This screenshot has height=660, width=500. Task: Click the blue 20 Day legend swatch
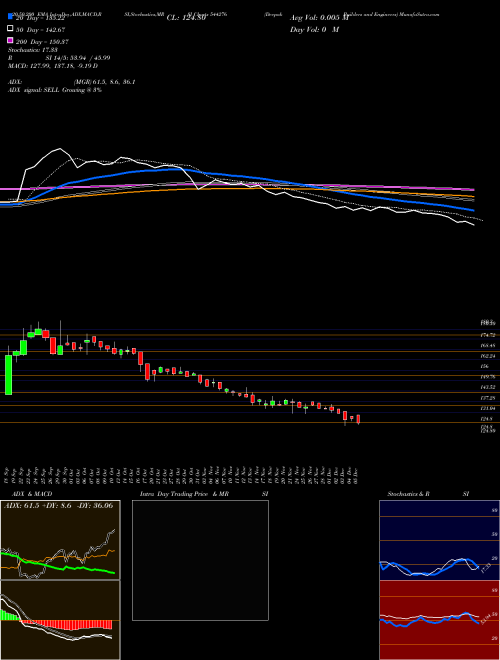[10, 17]
